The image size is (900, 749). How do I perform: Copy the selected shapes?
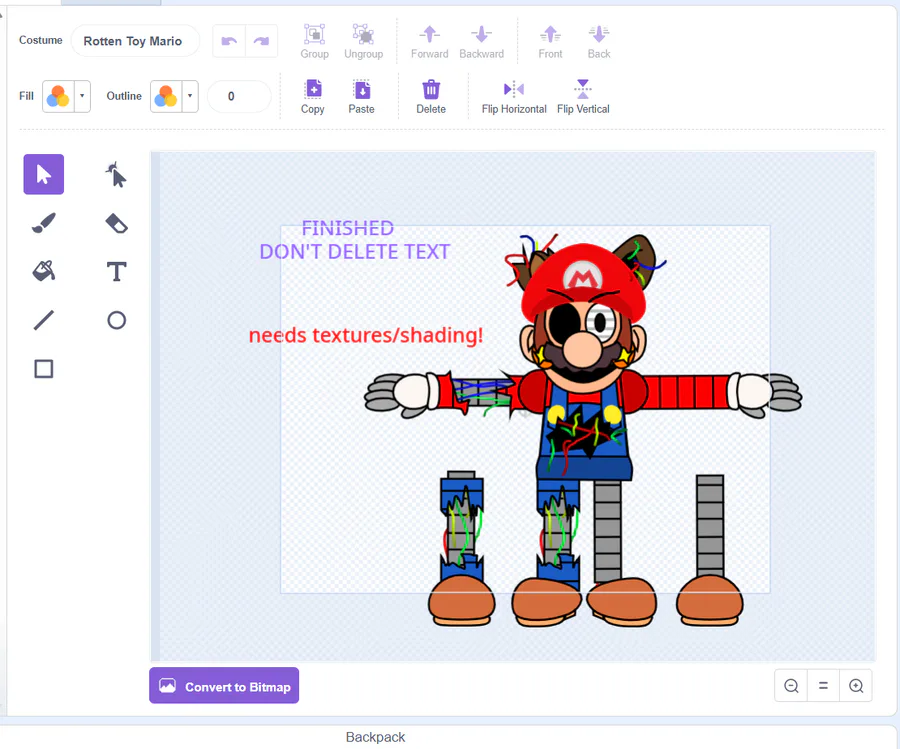(313, 97)
